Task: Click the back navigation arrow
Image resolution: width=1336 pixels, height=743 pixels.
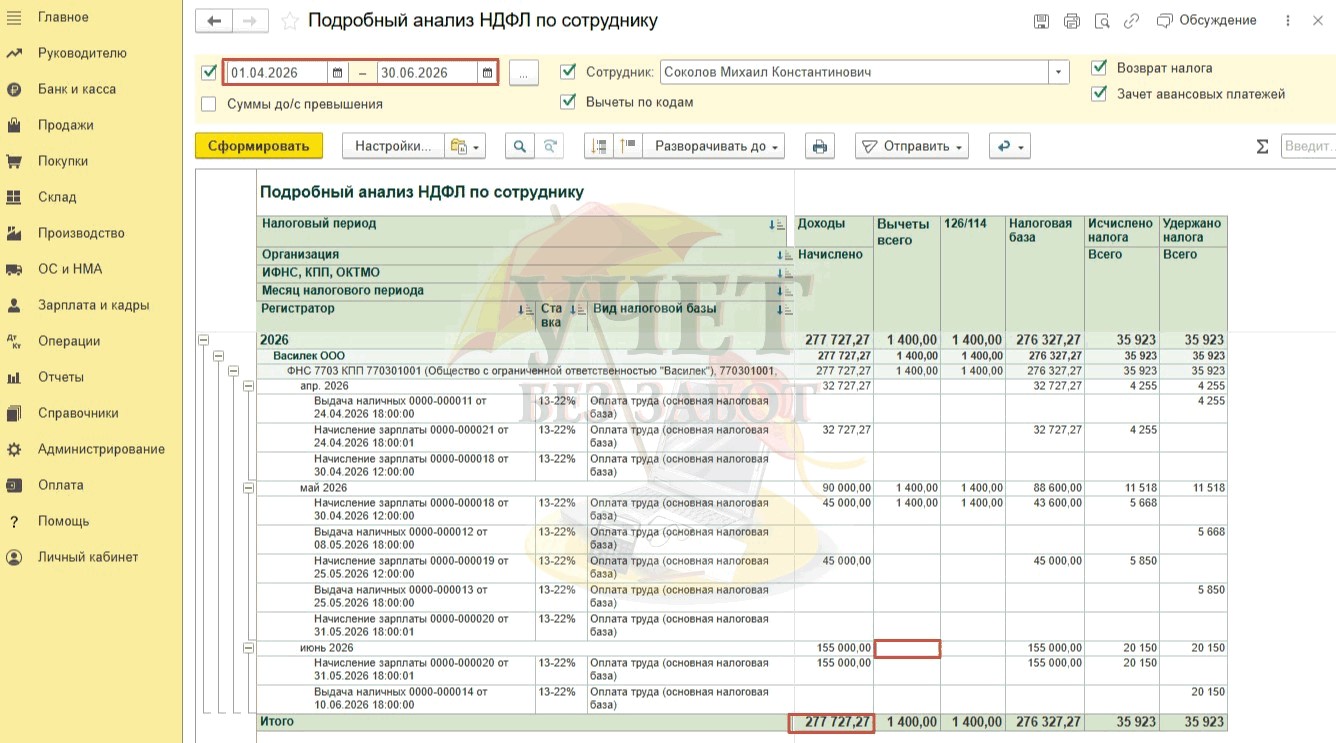Action: pos(213,21)
